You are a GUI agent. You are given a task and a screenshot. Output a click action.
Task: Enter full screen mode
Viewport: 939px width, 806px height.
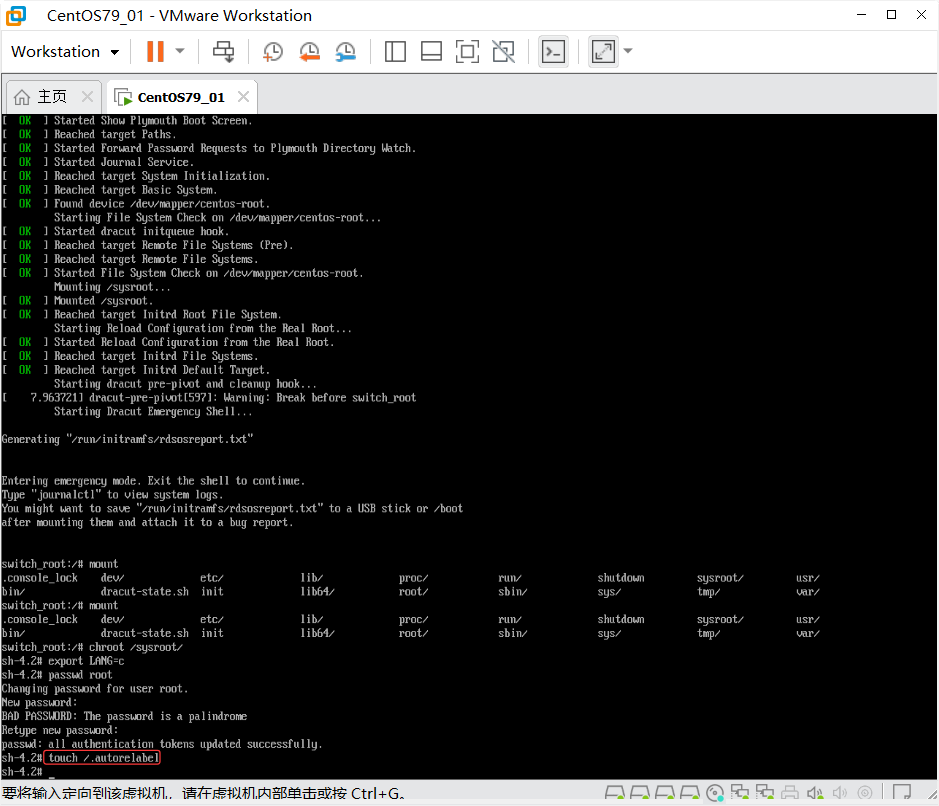467,51
